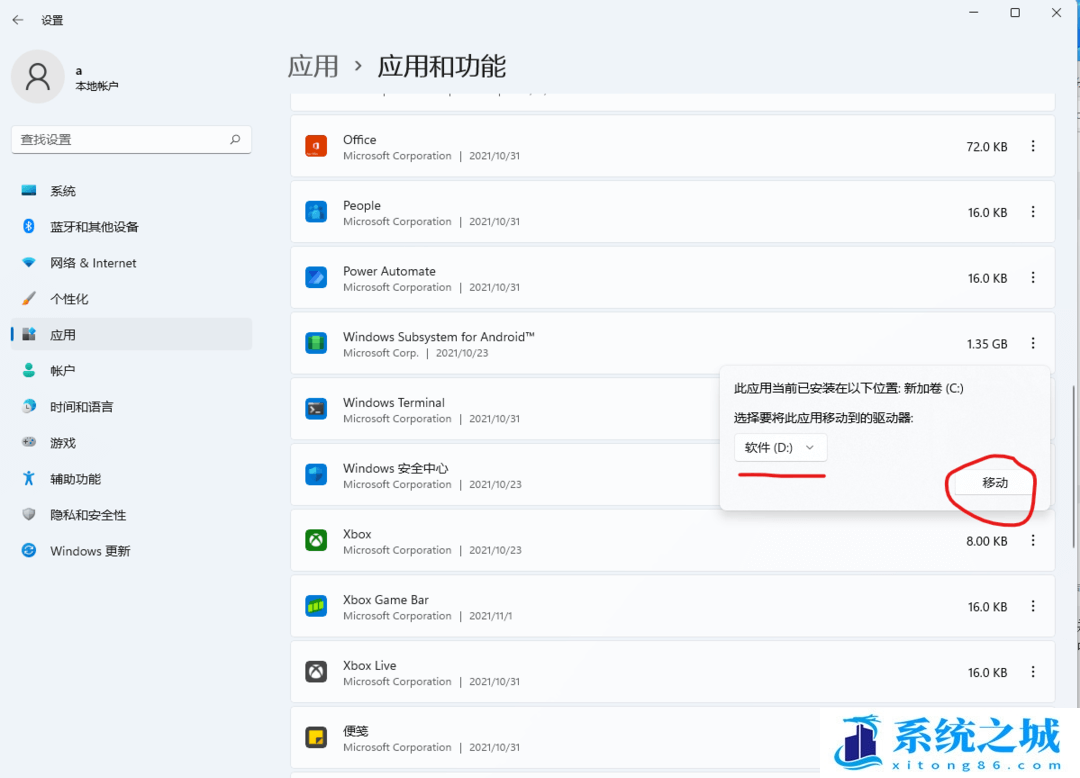Click the 本地帐户 account label
This screenshot has width=1080, height=778.
[x=96, y=86]
